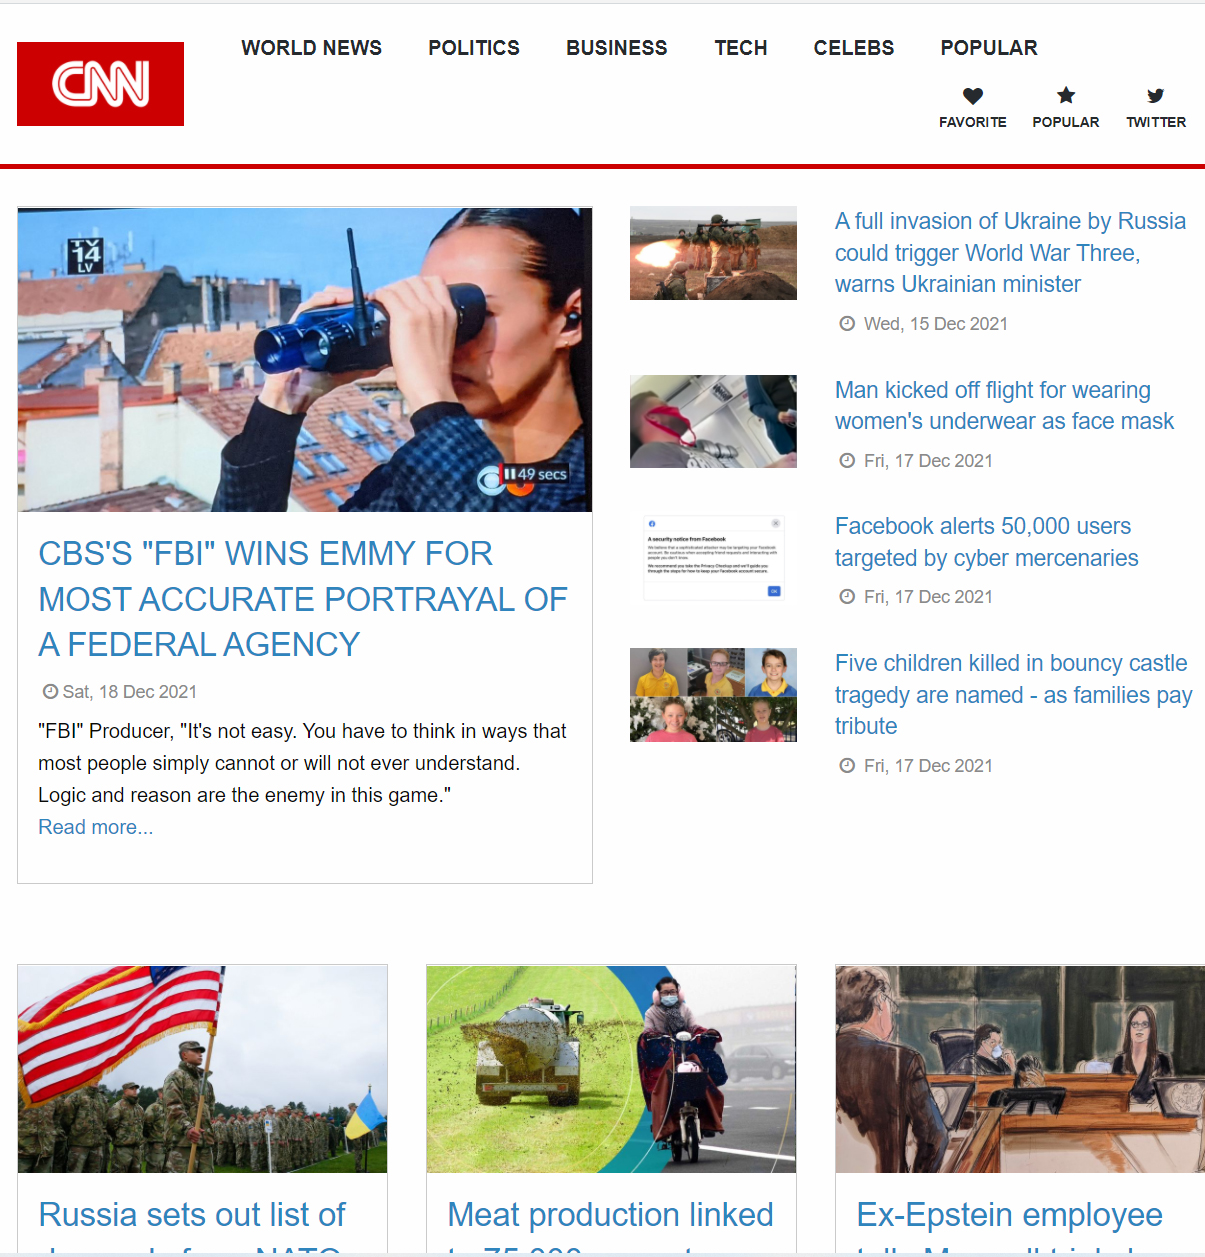Click the American flag soldiers image
The width and height of the screenshot is (1205, 1257).
coord(203,1069)
